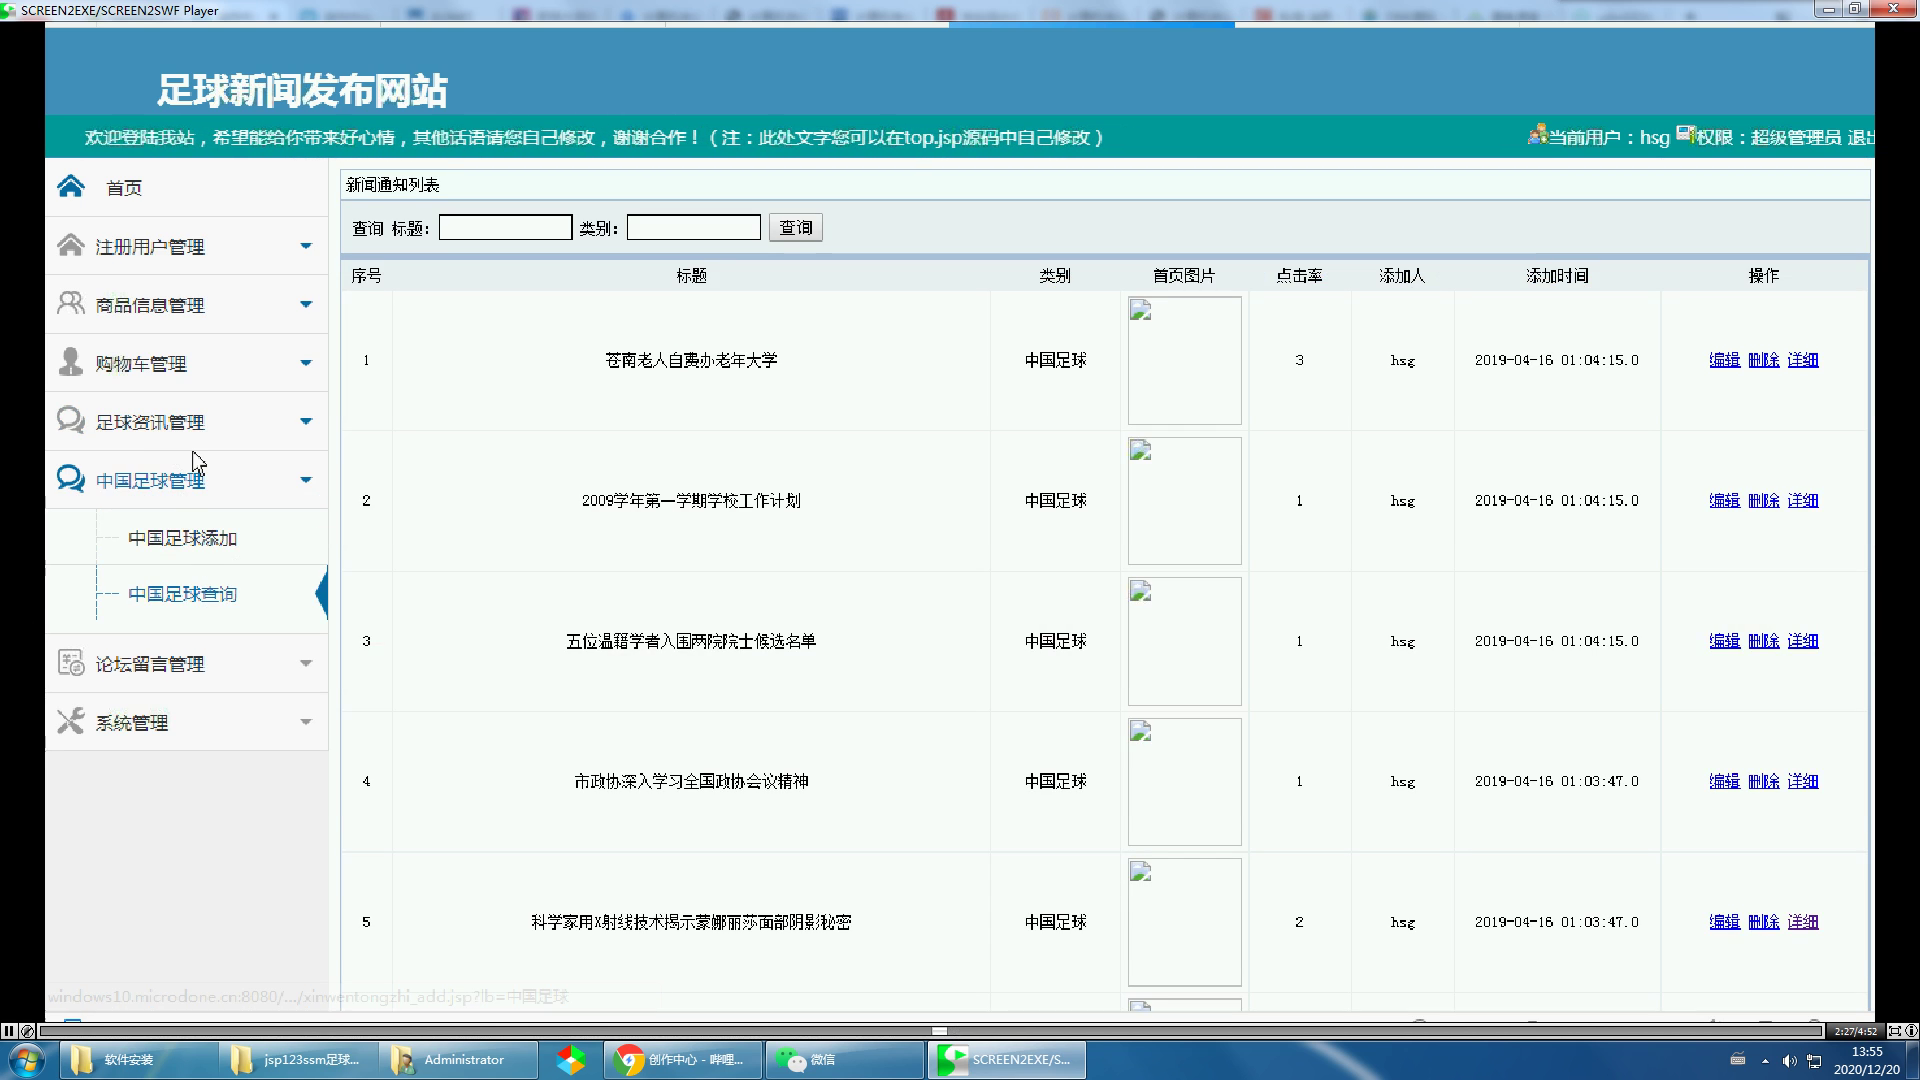Click the 系统管理 tools icon
The image size is (1920, 1080).
[x=70, y=721]
